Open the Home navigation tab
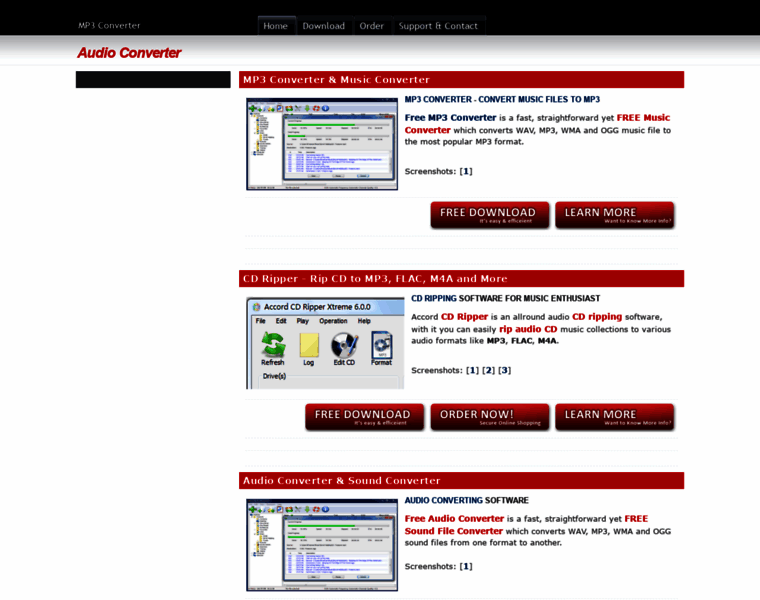 point(275,26)
